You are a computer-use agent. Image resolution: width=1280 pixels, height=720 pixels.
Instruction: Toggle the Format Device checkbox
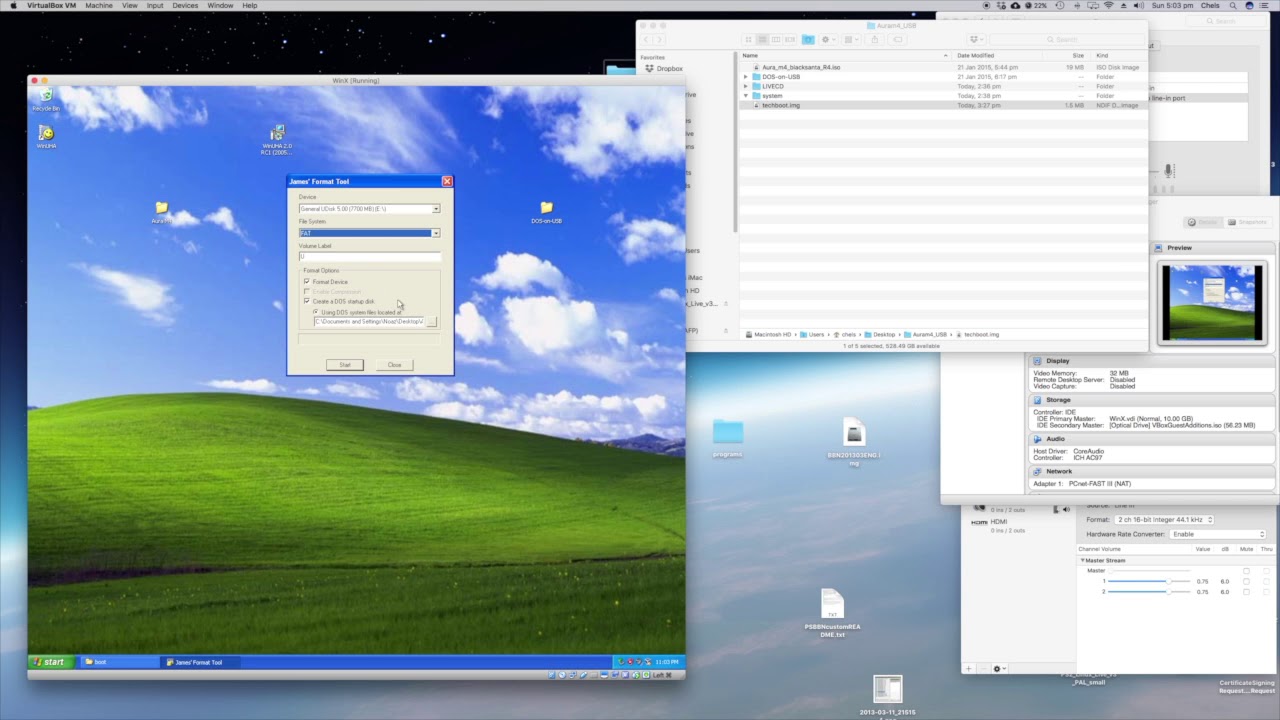[307, 282]
